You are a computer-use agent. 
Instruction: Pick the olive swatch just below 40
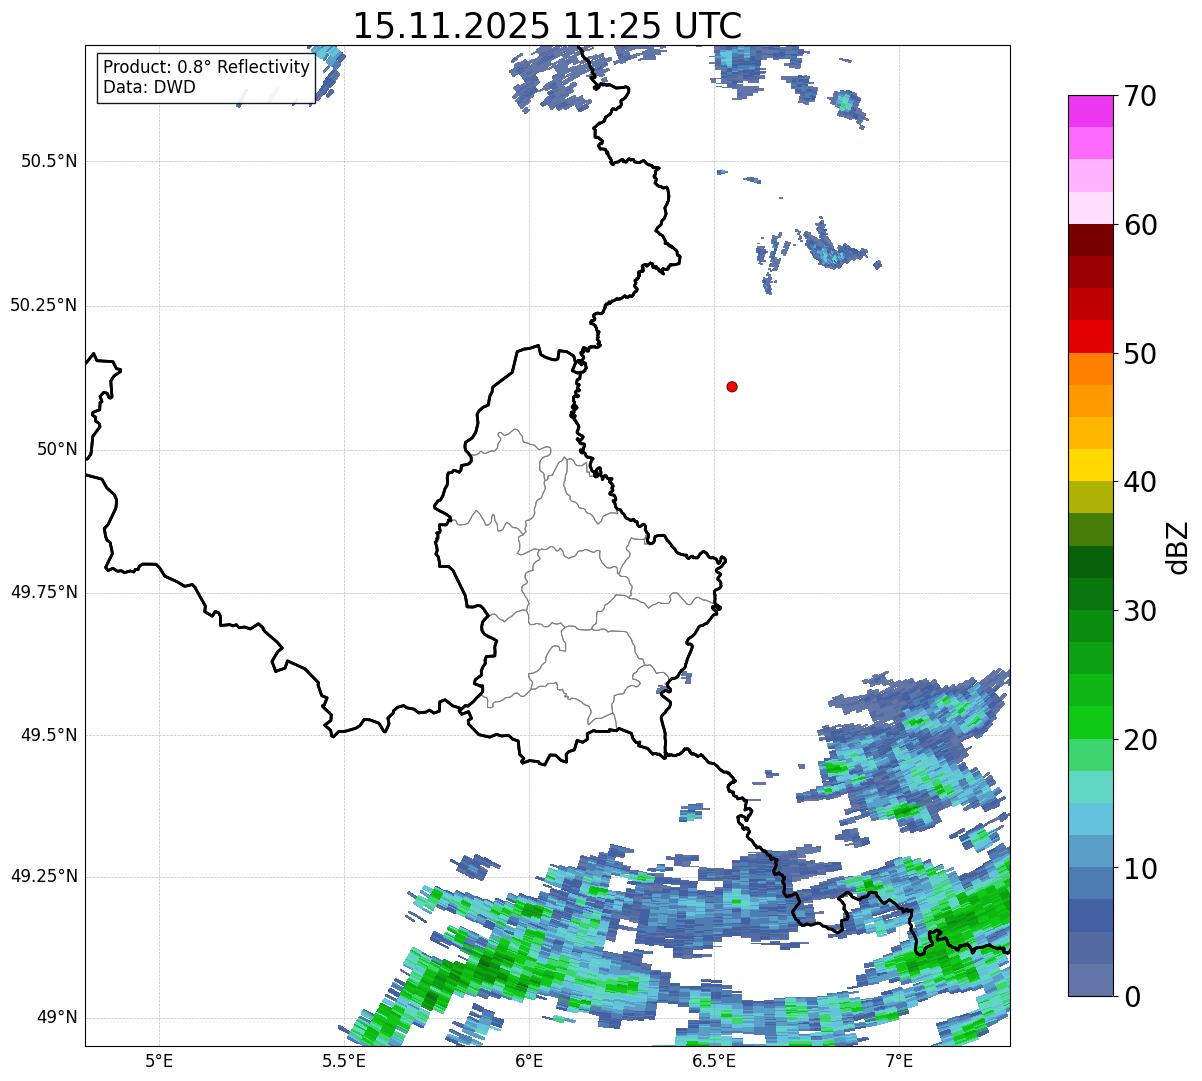[1091, 497]
